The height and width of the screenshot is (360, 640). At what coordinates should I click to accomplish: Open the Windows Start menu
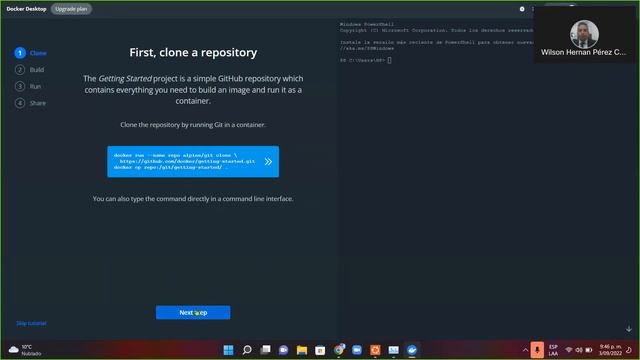(x=229, y=350)
